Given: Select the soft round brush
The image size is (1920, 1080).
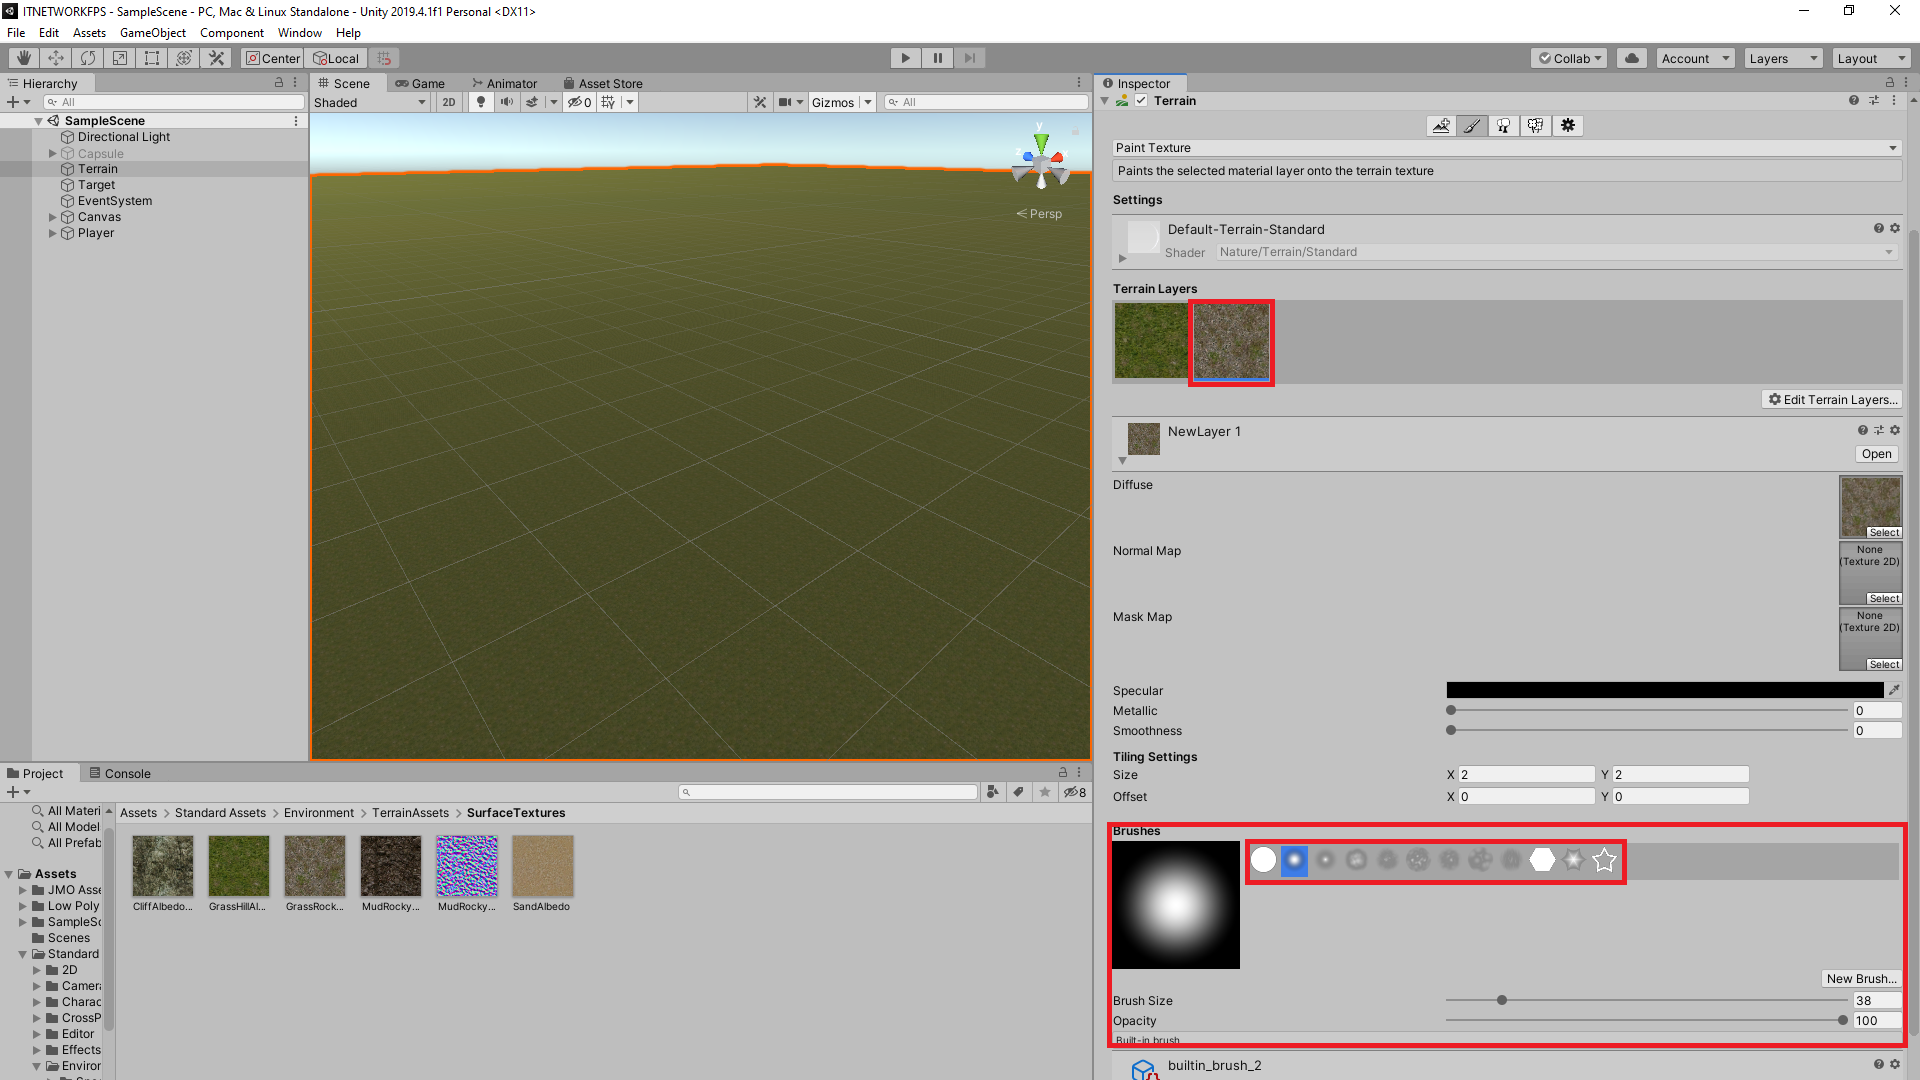Looking at the screenshot, I should 1294,860.
